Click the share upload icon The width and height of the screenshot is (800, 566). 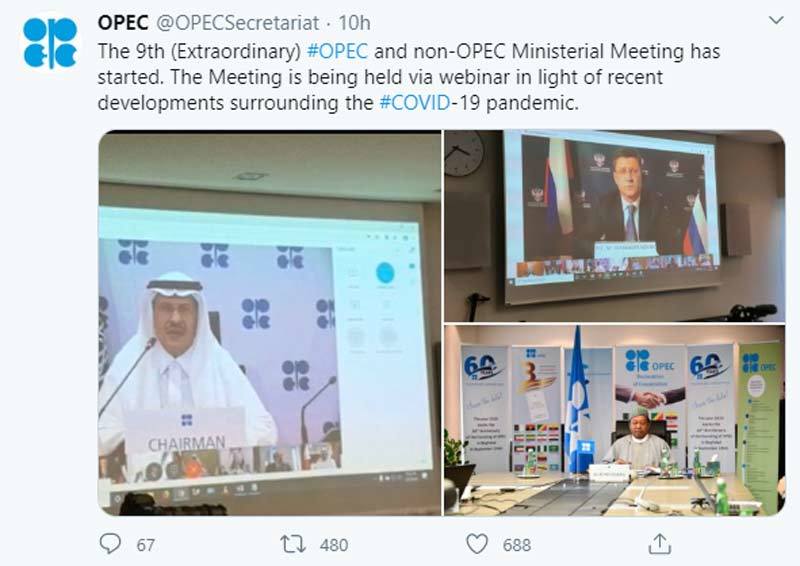coord(659,543)
